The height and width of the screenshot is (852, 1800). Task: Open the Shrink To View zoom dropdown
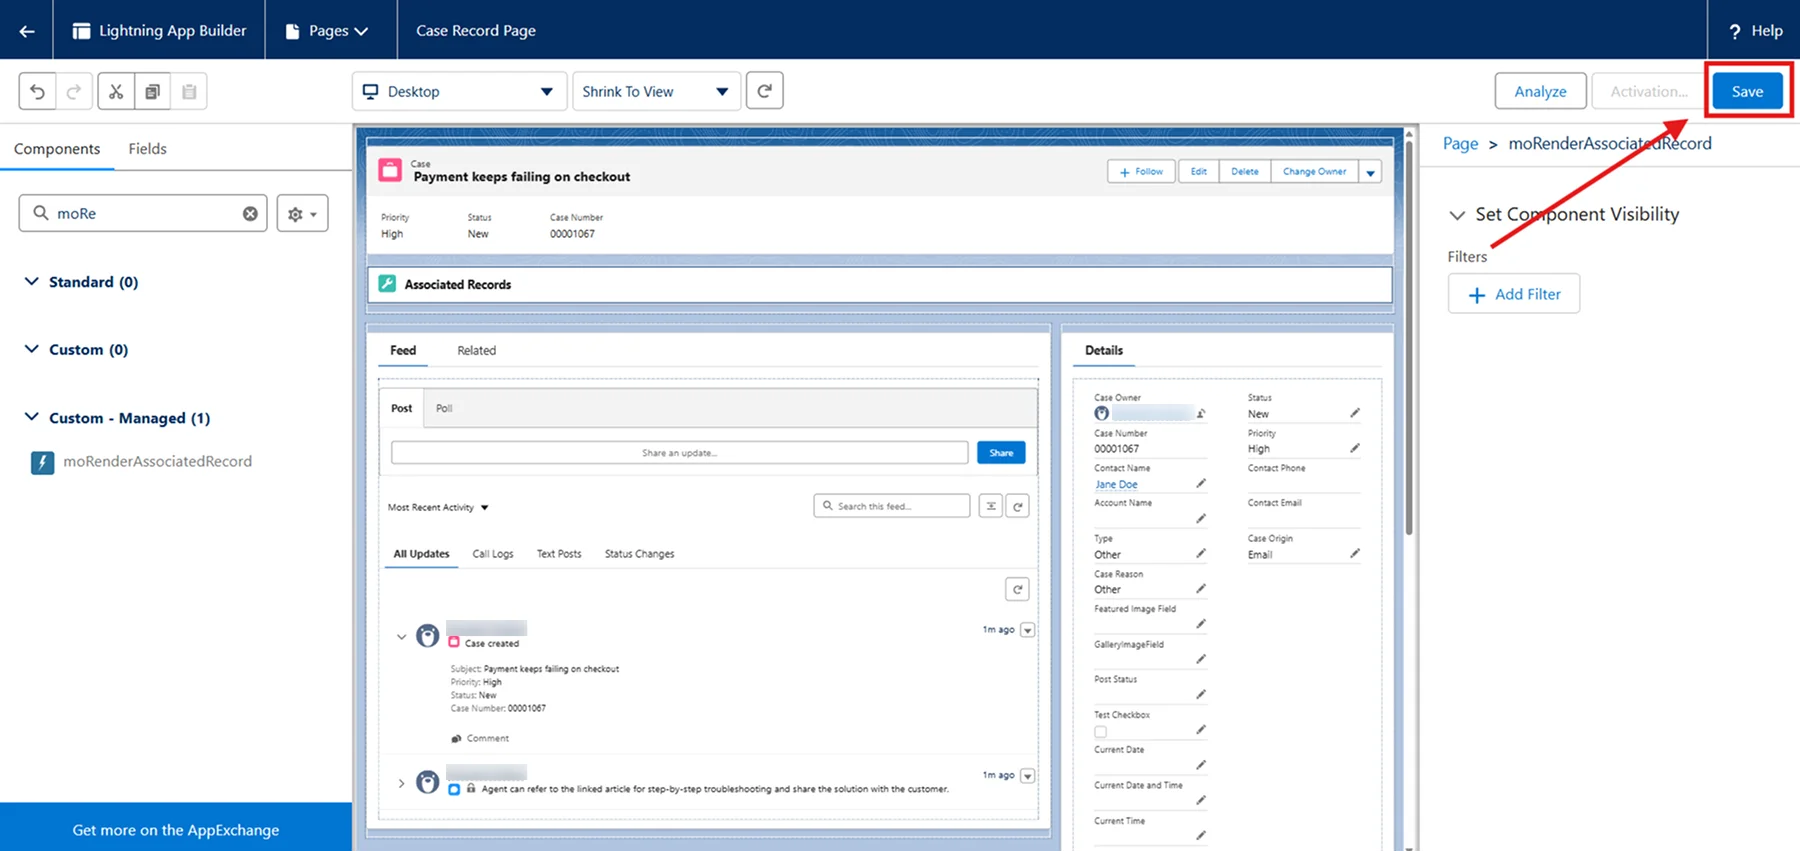tap(656, 91)
